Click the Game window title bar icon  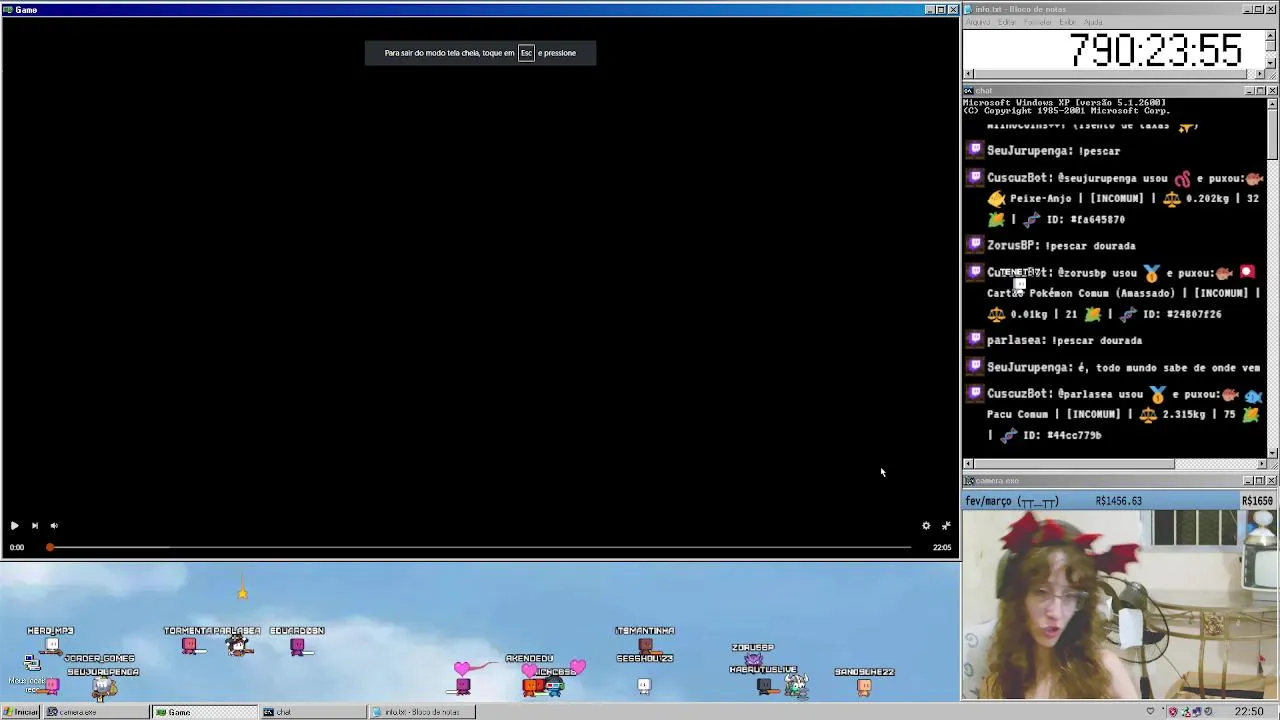tap(7, 10)
